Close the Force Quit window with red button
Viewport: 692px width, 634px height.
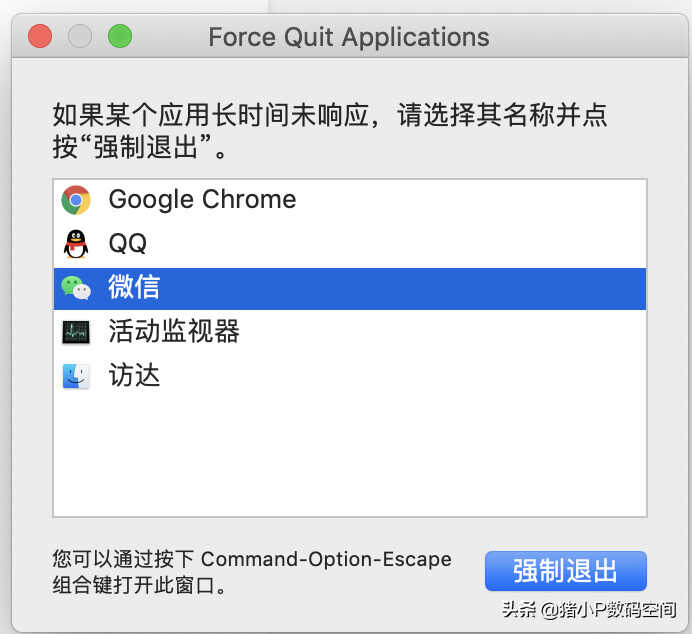click(x=40, y=38)
